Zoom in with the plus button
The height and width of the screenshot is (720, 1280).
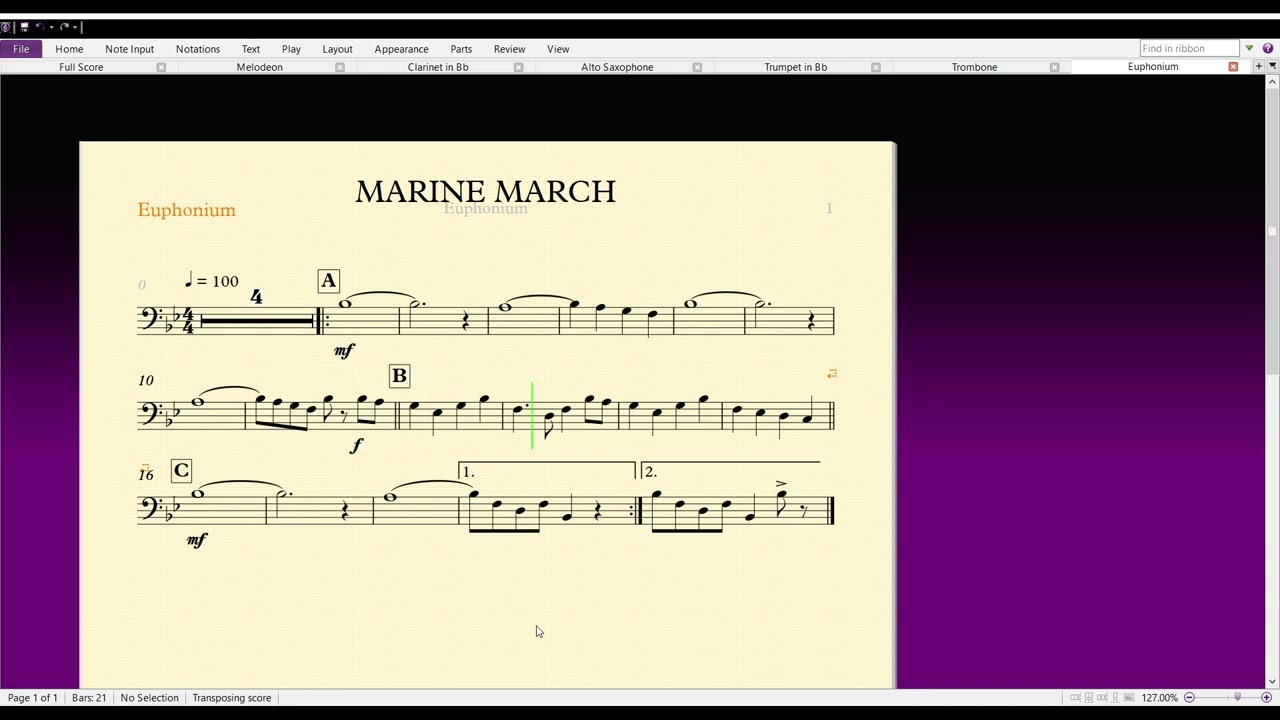[1266, 698]
